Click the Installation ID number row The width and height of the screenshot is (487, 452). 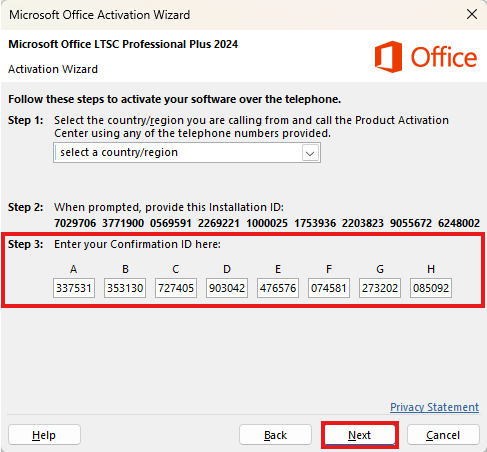tap(267, 223)
